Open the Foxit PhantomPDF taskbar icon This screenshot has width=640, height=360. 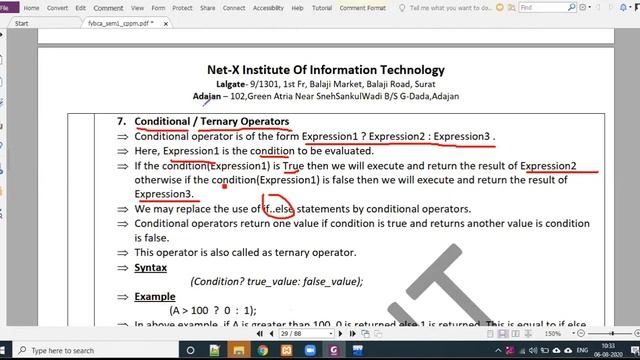point(334,350)
